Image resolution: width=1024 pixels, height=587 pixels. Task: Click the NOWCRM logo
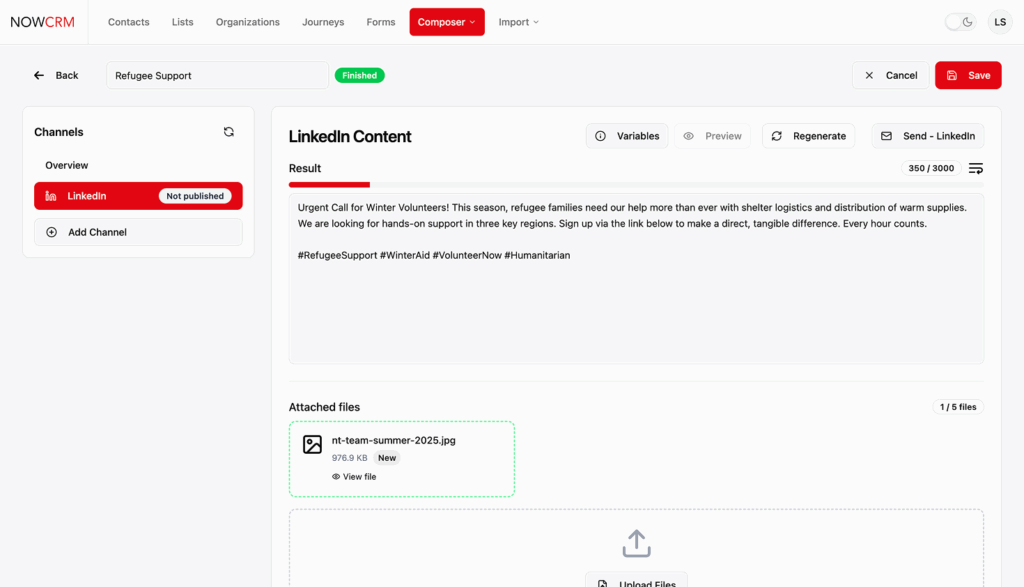[43, 22]
